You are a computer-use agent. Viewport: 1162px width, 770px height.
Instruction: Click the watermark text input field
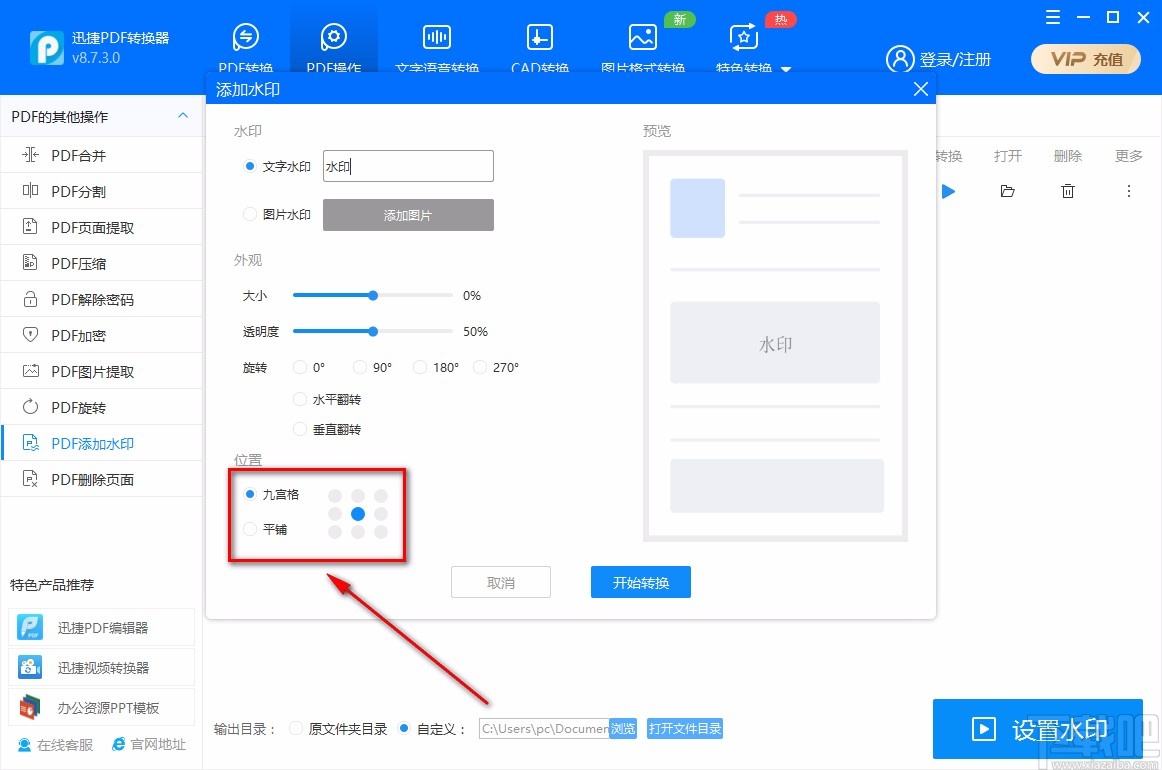pyautogui.click(x=408, y=166)
